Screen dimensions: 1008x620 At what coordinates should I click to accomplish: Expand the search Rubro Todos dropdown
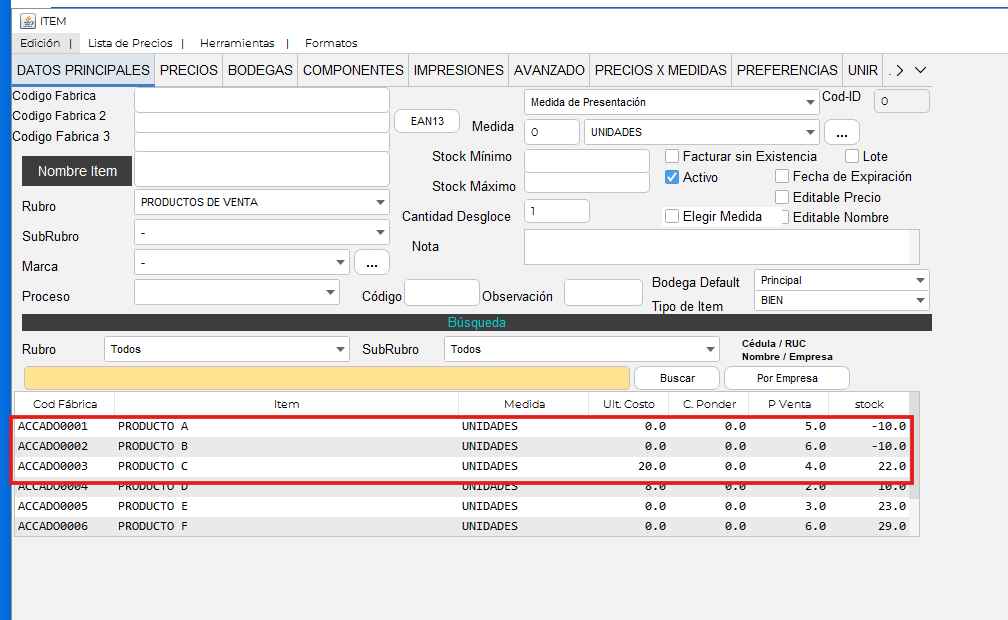[340, 350]
